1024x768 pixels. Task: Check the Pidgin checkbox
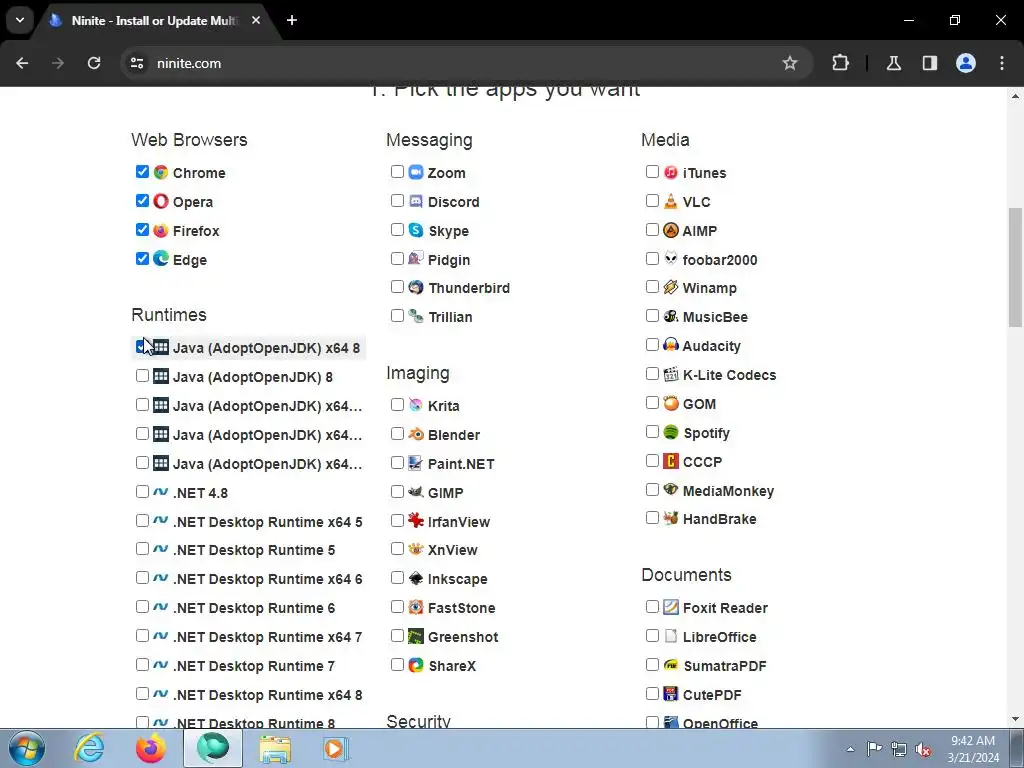[x=397, y=259]
